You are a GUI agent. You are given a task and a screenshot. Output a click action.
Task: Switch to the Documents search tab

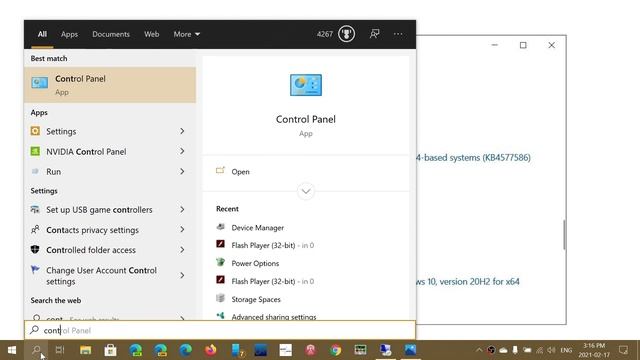111,34
